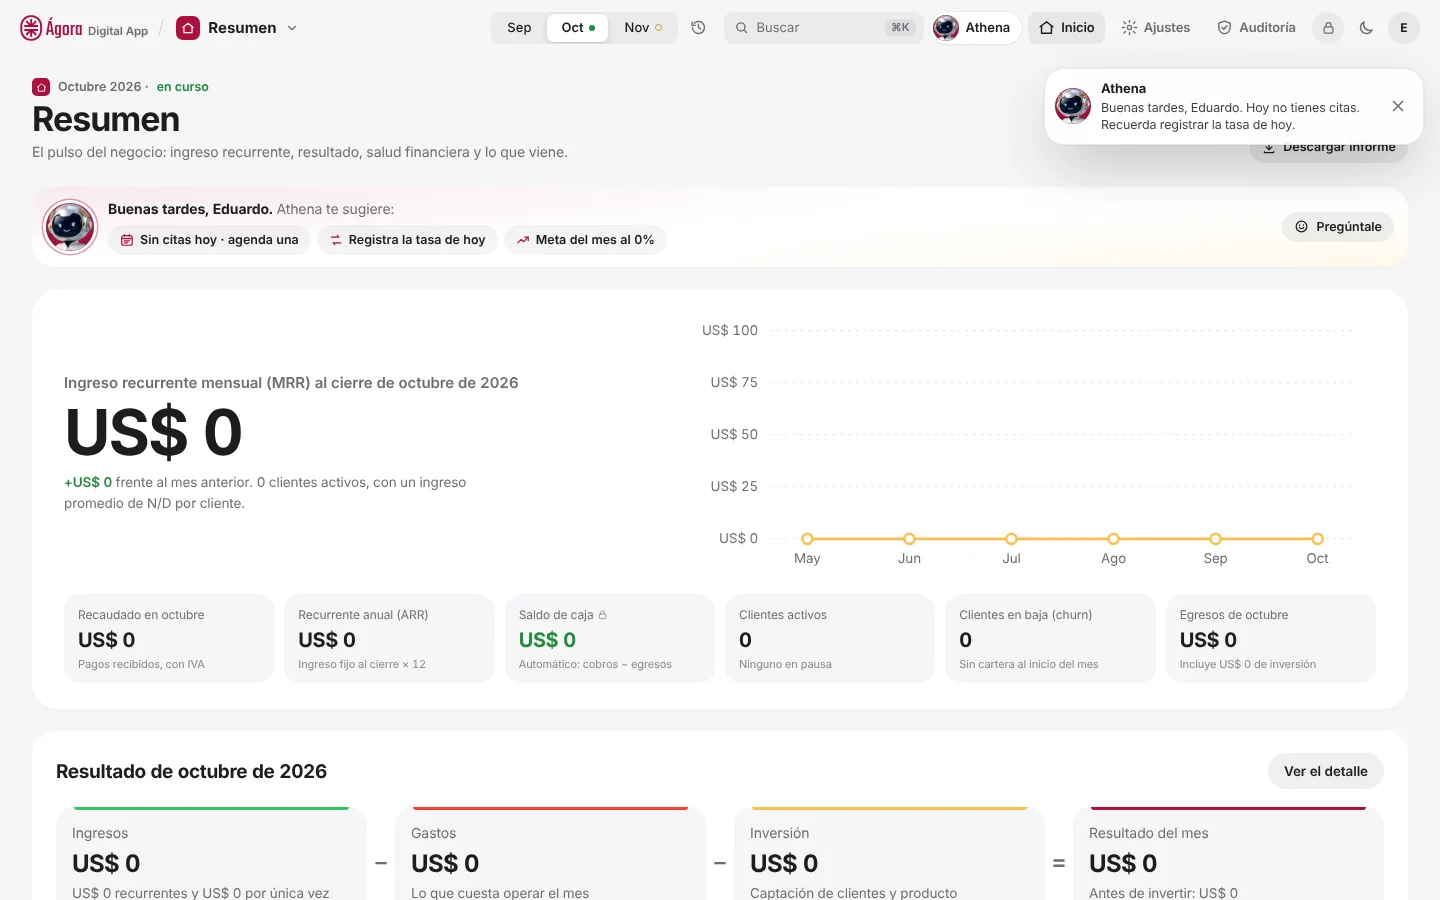Viewport: 1440px width, 900px height.
Task: Click the lock icon in the top bar
Action: click(x=1328, y=28)
